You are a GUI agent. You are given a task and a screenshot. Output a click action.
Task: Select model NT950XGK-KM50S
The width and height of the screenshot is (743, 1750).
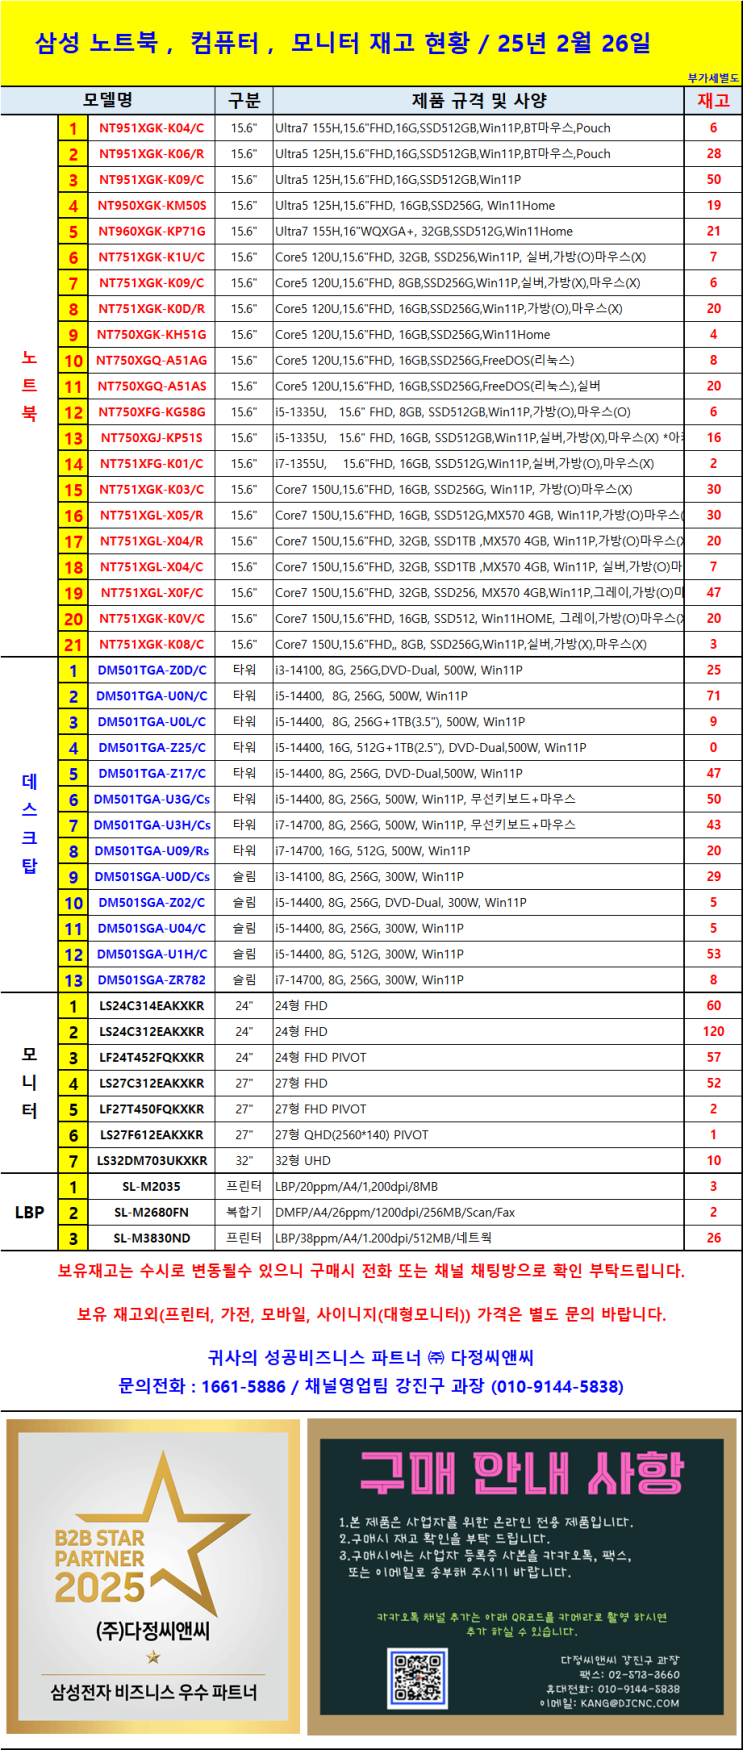151,205
